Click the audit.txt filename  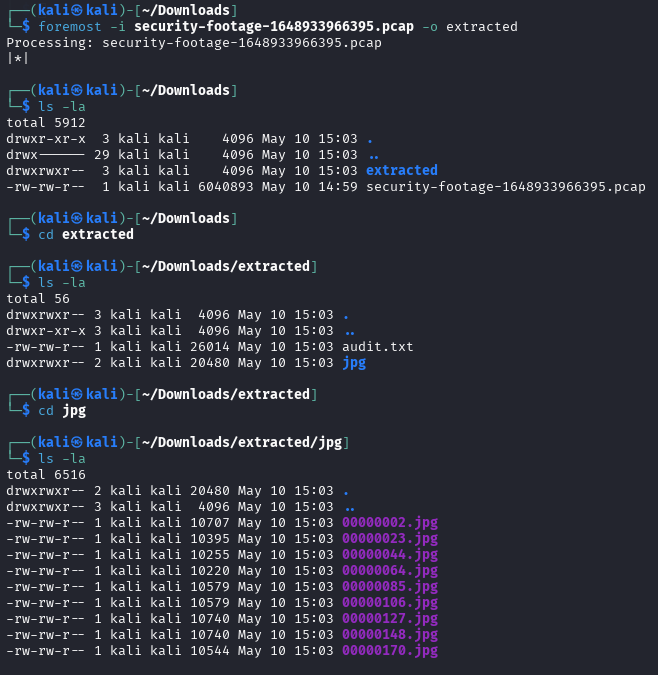378,347
